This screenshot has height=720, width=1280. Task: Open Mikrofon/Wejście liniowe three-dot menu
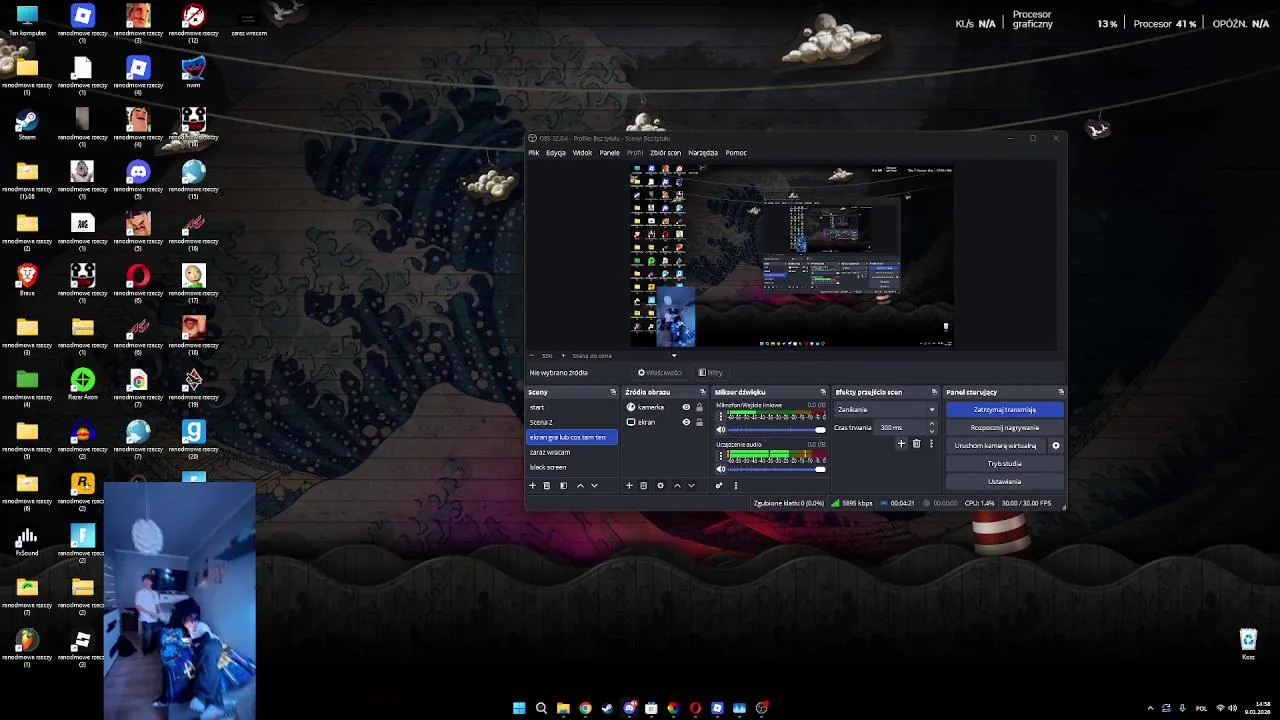pyautogui.click(x=720, y=417)
